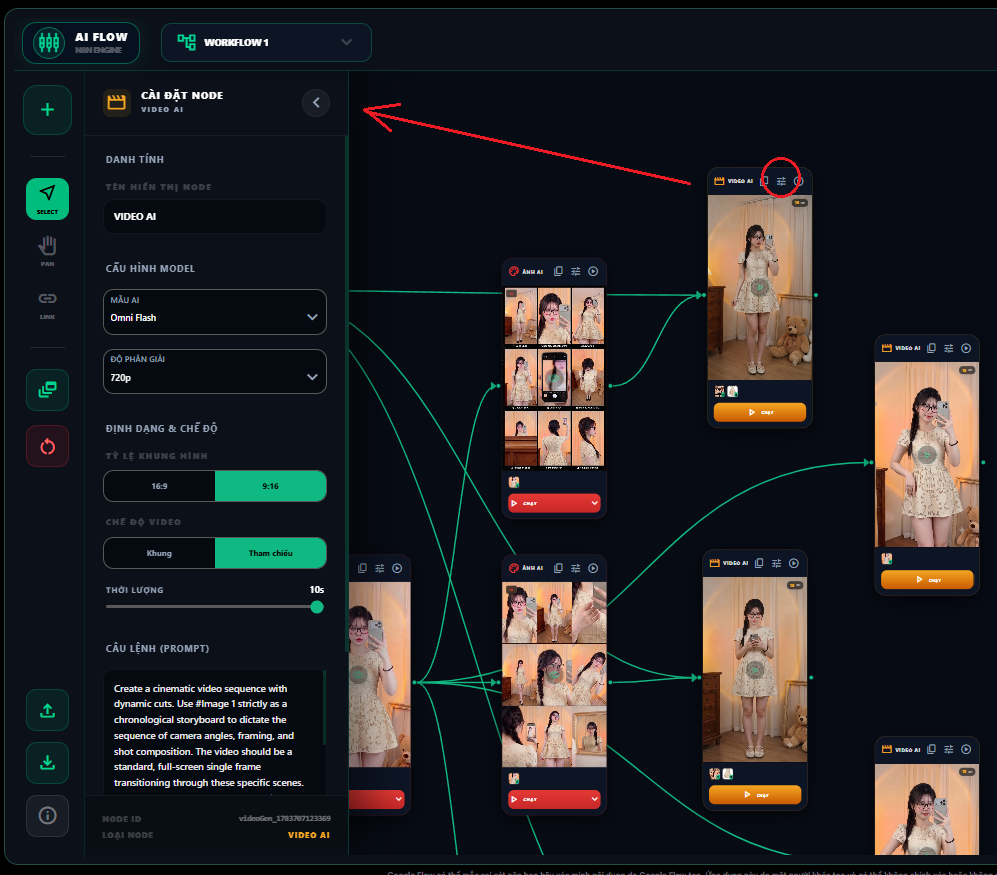Screen dimensions: 997x875
Task: Expand the ĐỘ PHÂN GIẢI 720p dropdown
Action: 214,371
